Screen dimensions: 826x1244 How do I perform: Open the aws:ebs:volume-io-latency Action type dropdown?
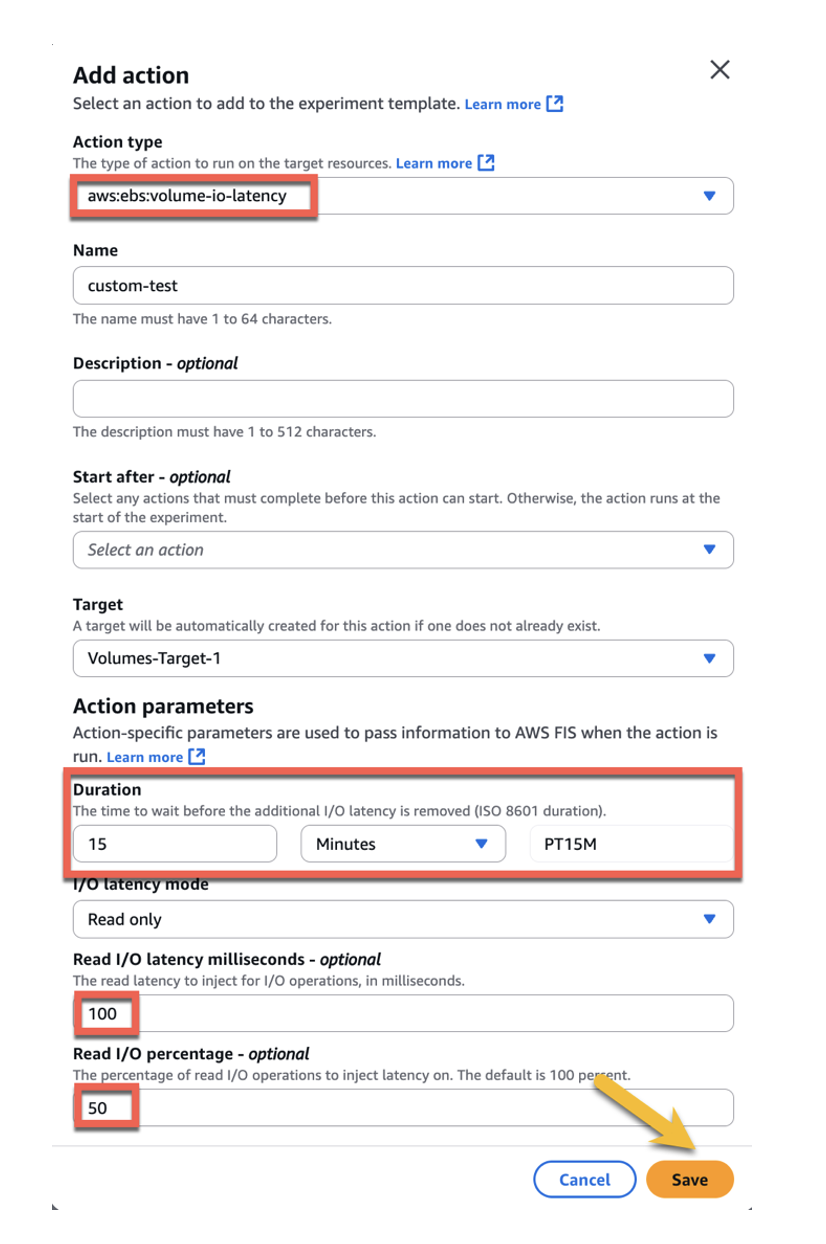pos(400,195)
